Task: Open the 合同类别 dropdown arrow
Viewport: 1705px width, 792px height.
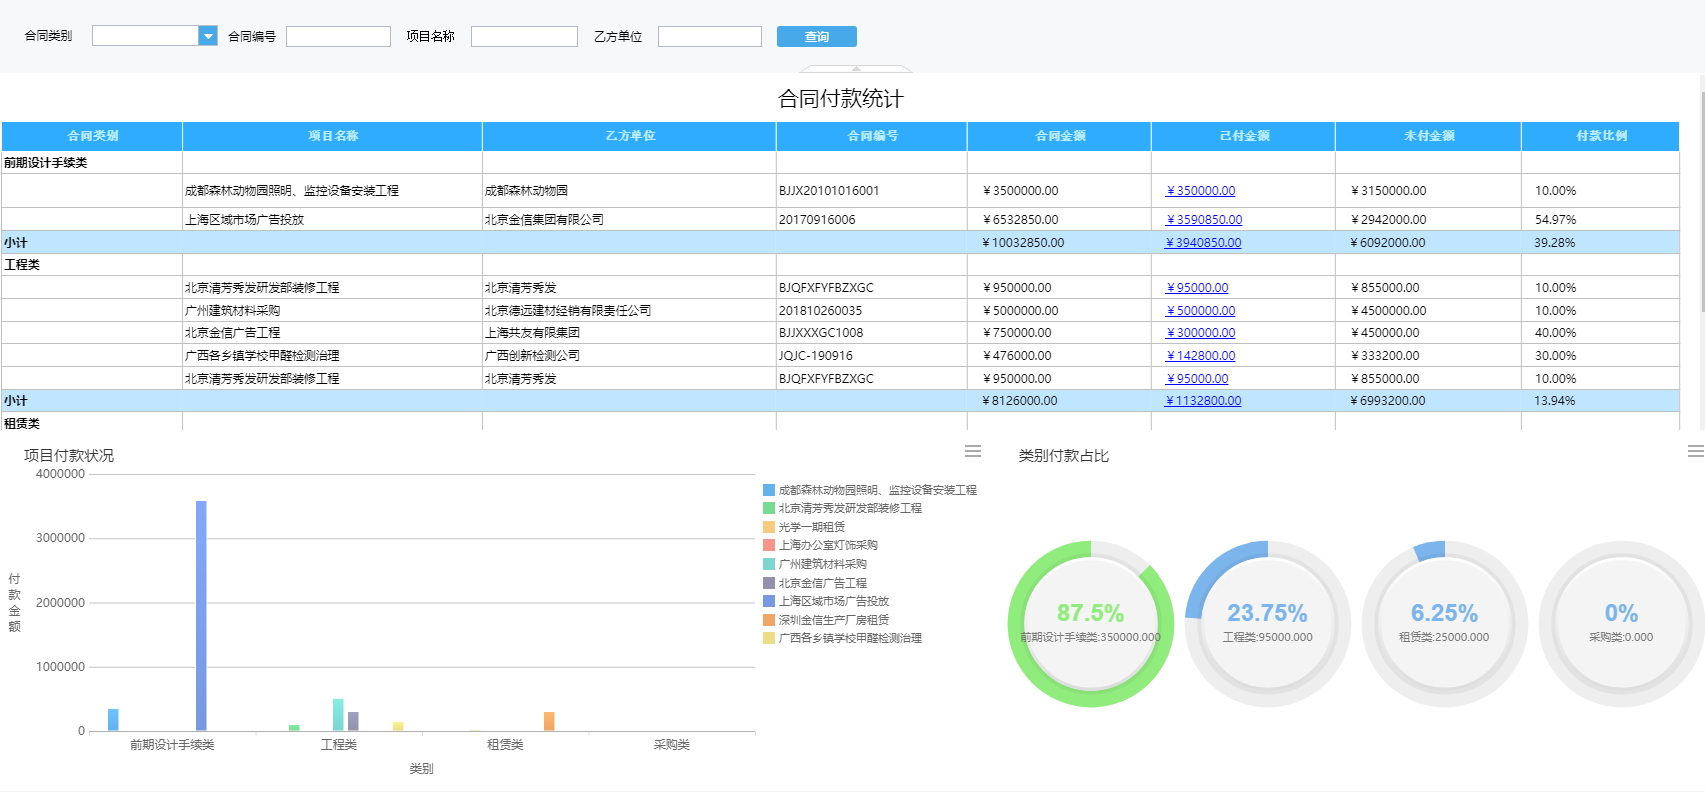Action: tap(208, 37)
